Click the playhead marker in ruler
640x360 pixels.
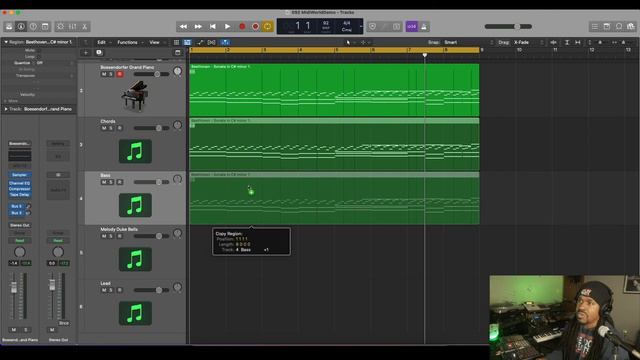click(x=424, y=55)
